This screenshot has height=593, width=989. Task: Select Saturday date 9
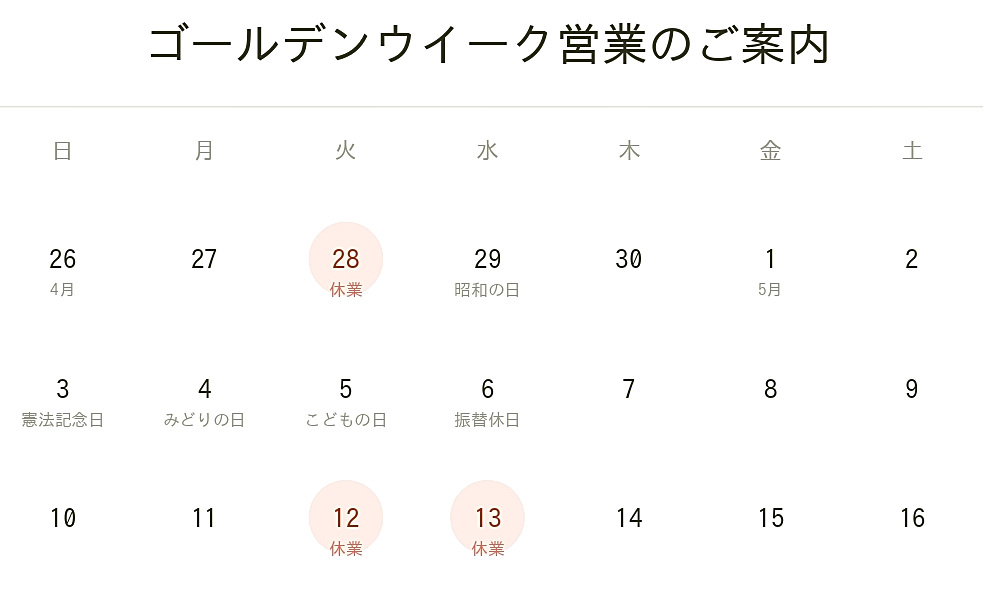click(x=912, y=389)
